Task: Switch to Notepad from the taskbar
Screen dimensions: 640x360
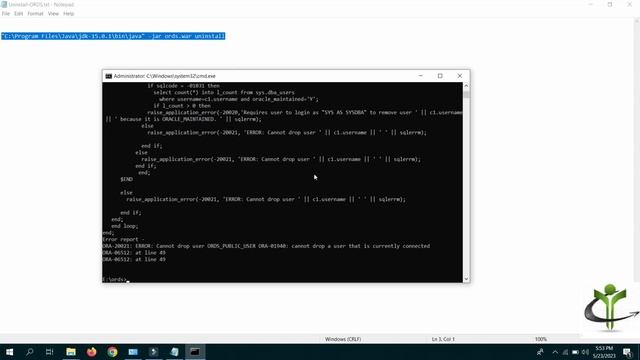Action: [174, 352]
